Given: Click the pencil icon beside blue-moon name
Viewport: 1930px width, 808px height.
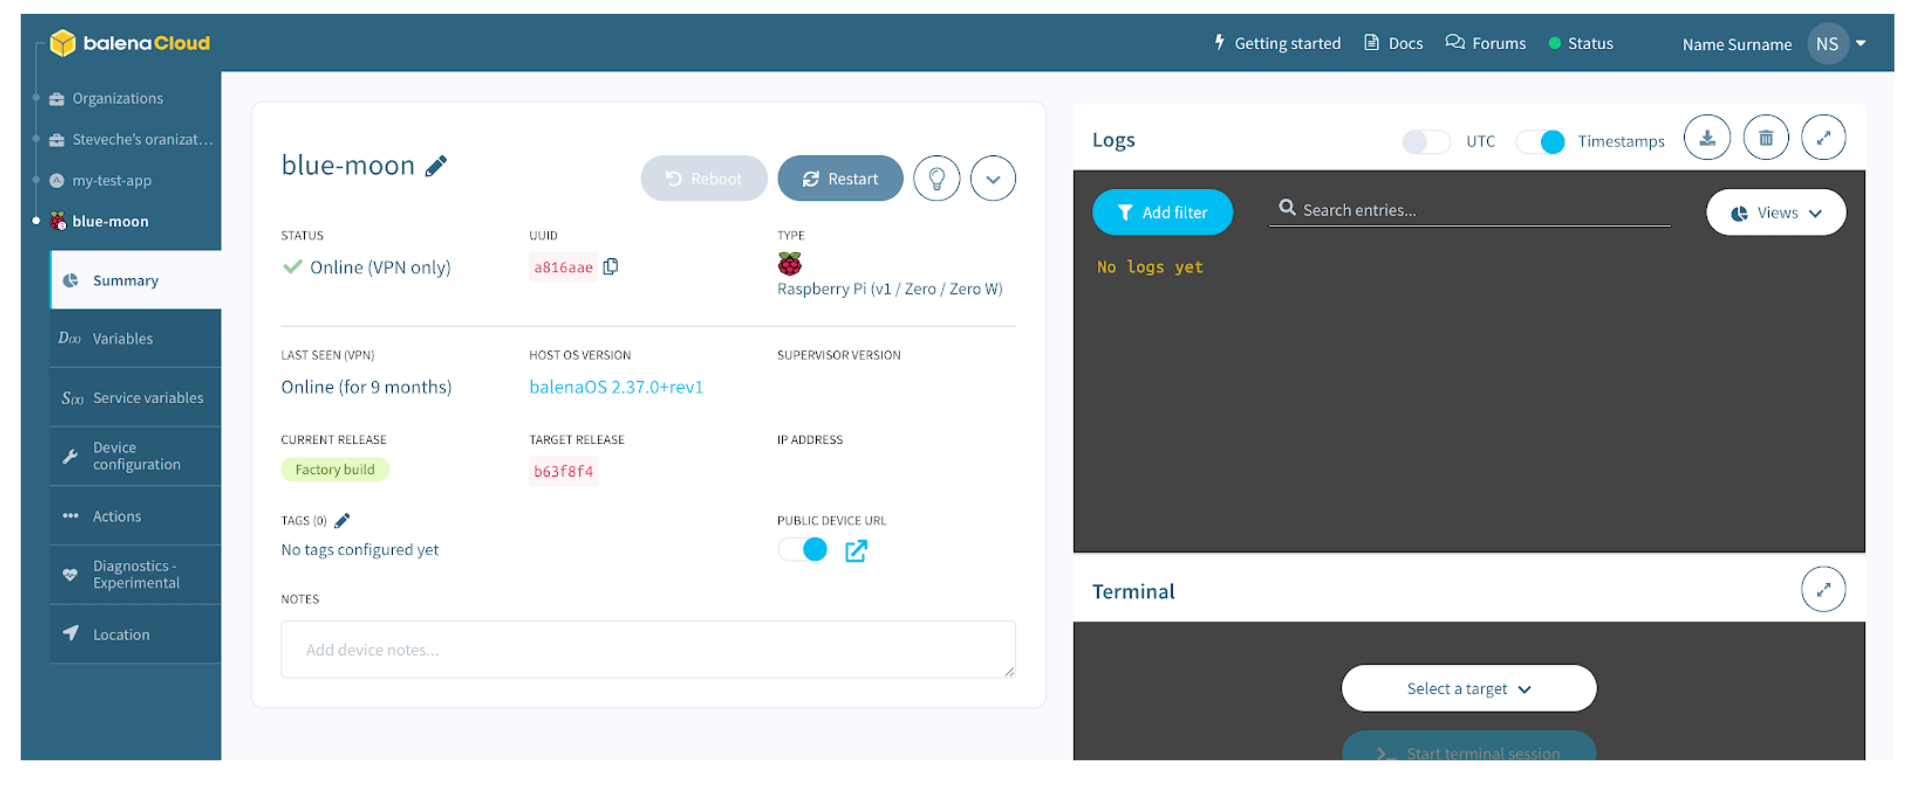Looking at the screenshot, I should [x=436, y=166].
